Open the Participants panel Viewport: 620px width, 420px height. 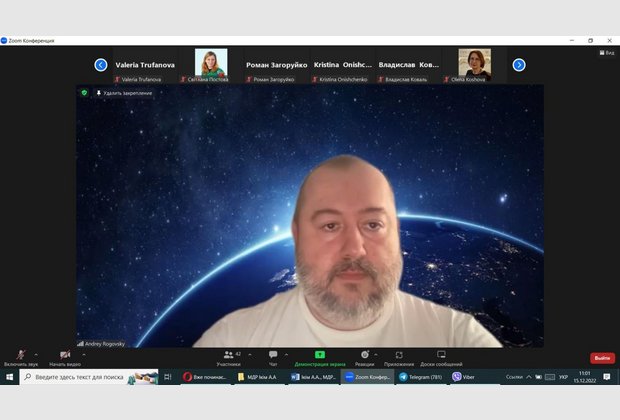pos(229,356)
